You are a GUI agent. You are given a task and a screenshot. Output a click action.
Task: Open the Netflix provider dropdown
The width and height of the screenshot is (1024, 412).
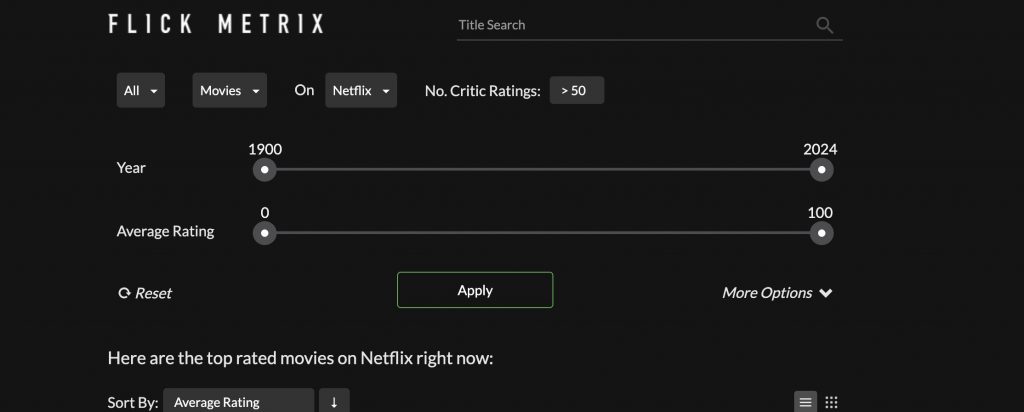[361, 90]
